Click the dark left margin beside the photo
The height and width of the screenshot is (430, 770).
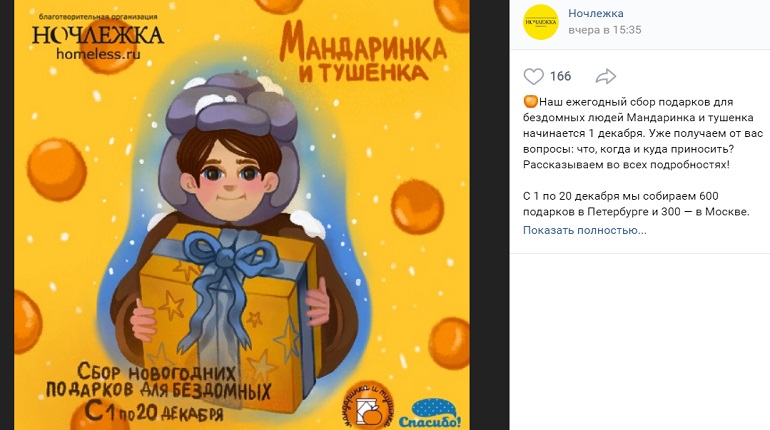7,215
